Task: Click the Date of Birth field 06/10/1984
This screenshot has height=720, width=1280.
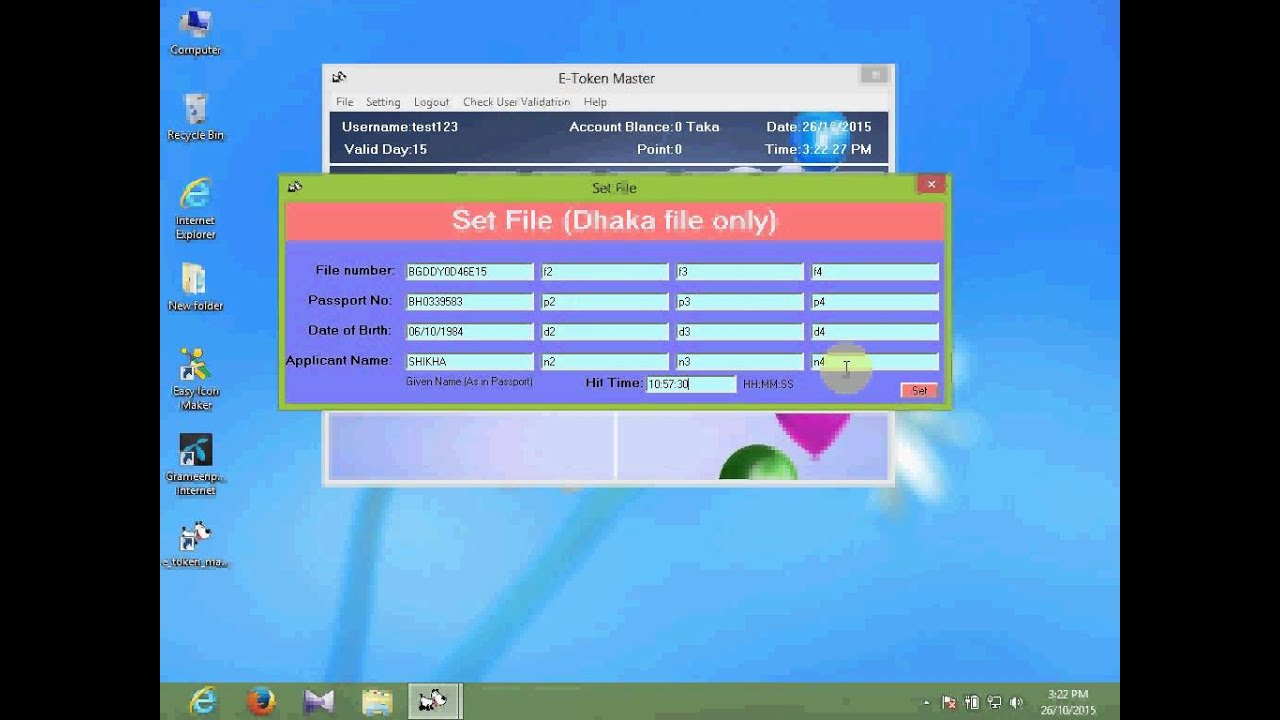Action: click(469, 331)
